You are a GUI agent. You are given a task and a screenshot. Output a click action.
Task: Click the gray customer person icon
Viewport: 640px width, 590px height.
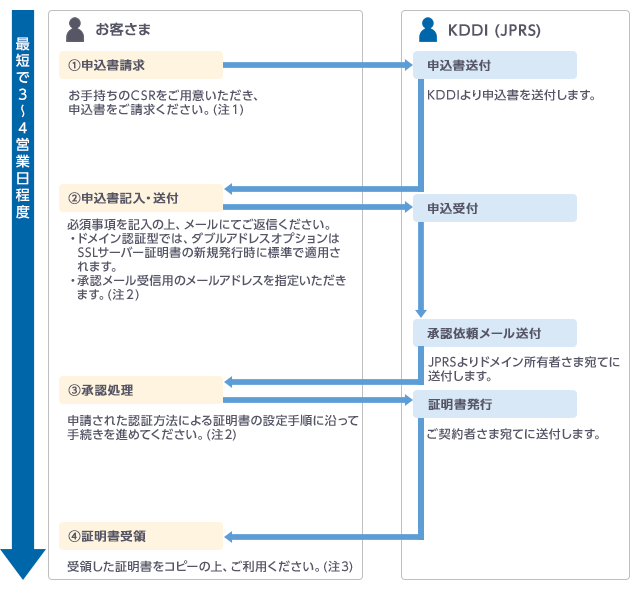pyautogui.click(x=74, y=30)
